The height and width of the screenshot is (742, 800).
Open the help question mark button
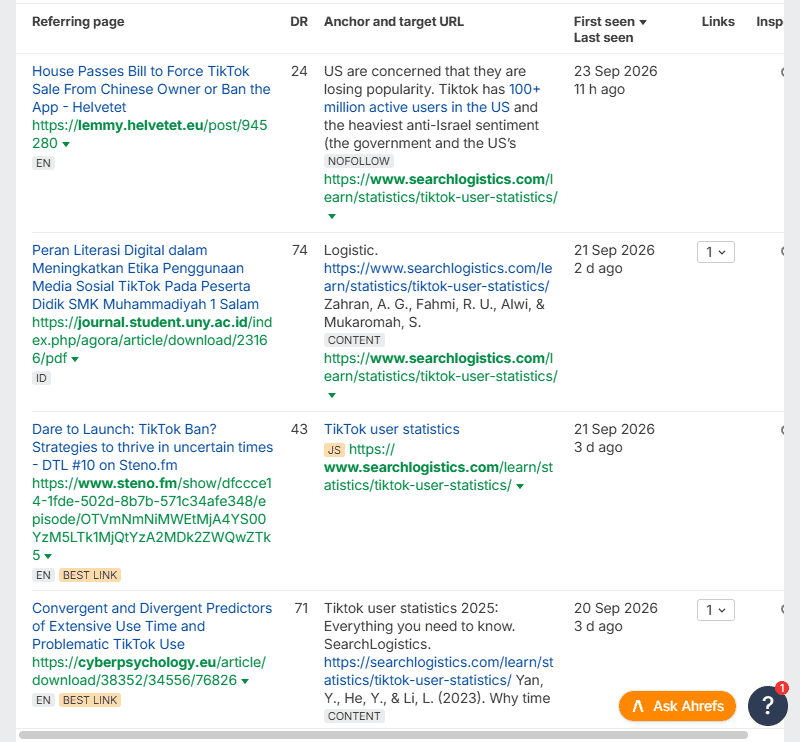767,706
